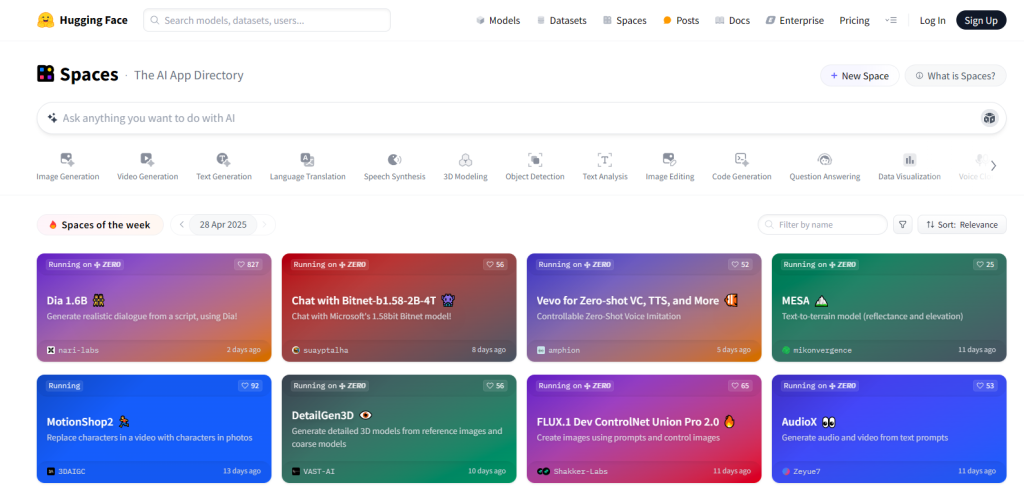
Task: Click the heart likes badge on Dia 1.6B
Action: [x=249, y=265]
